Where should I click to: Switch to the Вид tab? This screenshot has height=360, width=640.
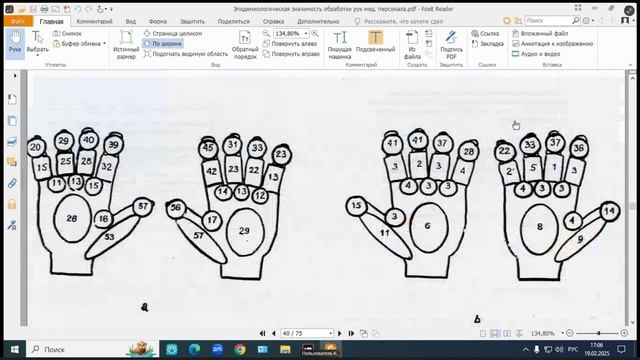click(131, 21)
